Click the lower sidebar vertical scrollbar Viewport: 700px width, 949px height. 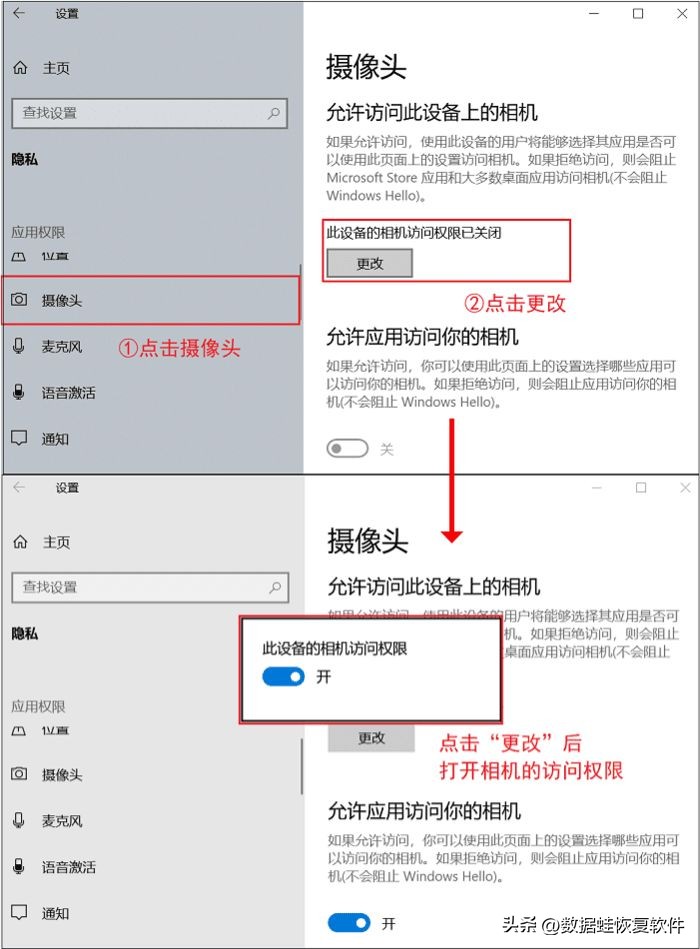point(301,766)
